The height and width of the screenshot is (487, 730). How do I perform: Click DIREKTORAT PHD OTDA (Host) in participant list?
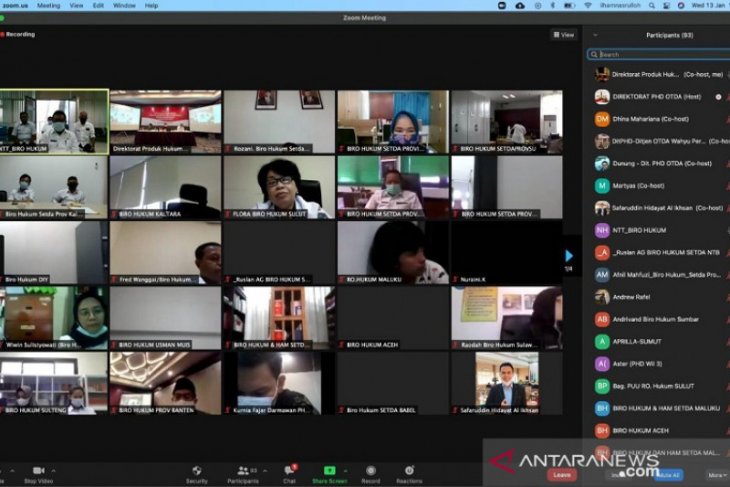point(659,97)
